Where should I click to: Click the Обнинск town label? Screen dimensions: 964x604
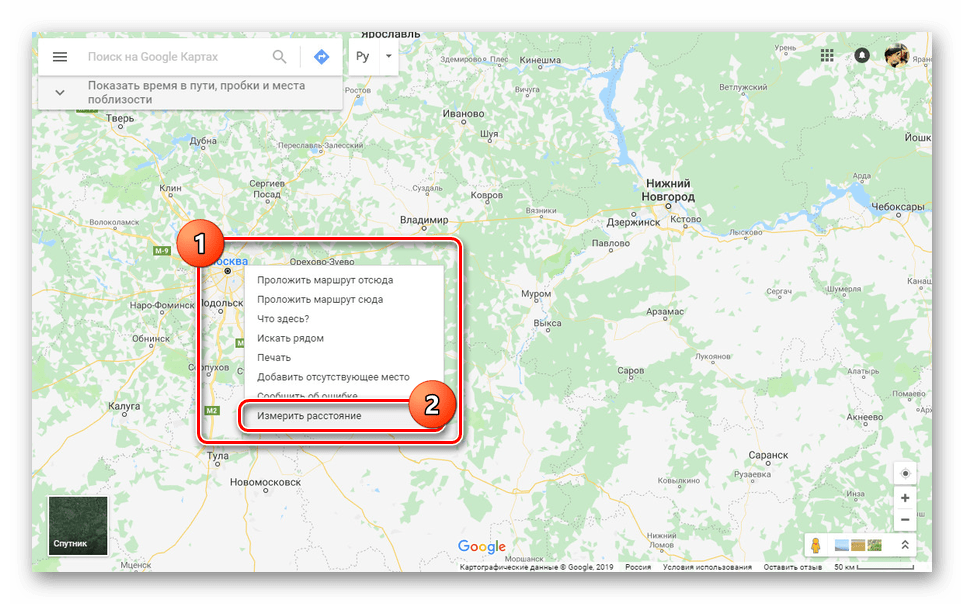pos(151,339)
